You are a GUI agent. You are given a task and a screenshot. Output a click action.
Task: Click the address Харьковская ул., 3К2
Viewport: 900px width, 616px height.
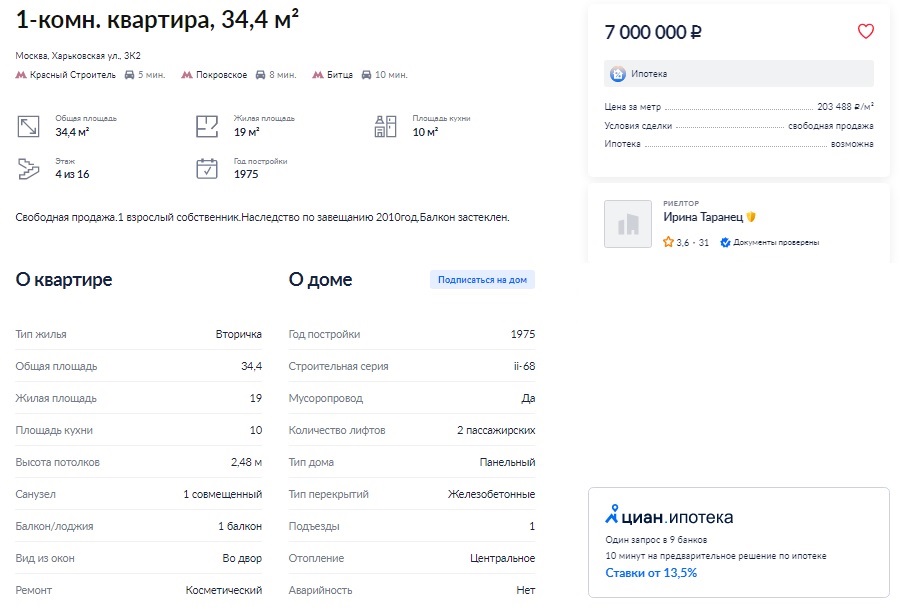96,56
